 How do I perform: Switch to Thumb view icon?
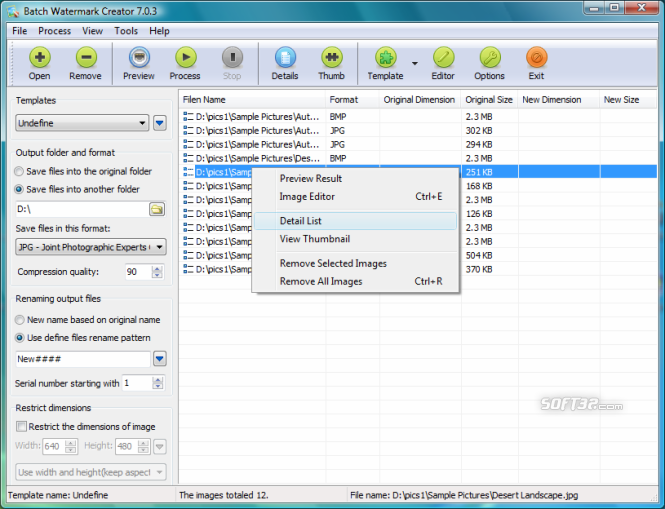coord(332,57)
